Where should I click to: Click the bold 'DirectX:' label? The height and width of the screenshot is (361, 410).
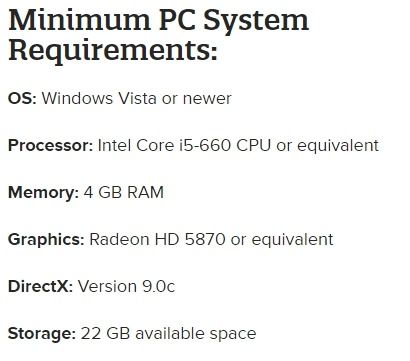[x=40, y=287]
